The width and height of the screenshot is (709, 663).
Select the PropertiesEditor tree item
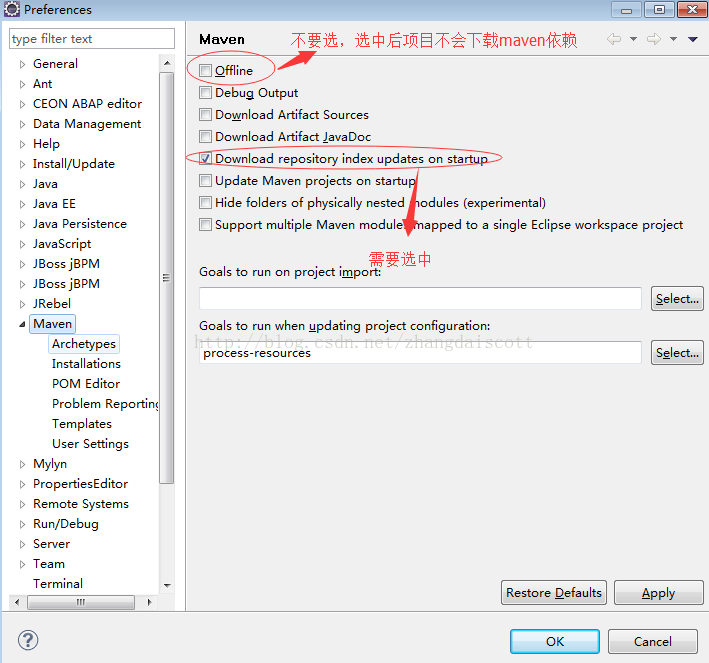[x=80, y=483]
